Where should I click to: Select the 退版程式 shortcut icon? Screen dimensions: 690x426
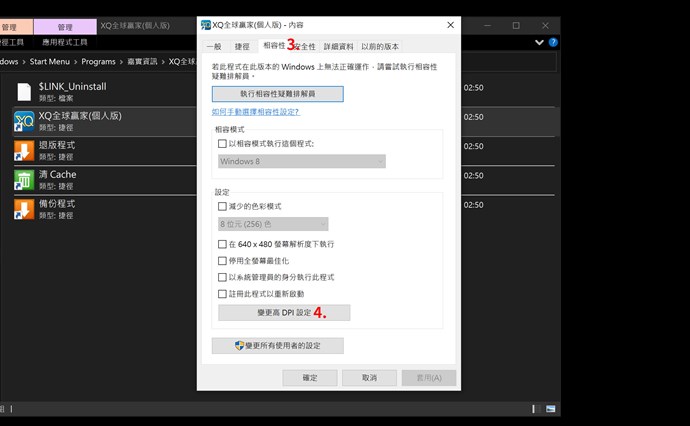pyautogui.click(x=24, y=151)
